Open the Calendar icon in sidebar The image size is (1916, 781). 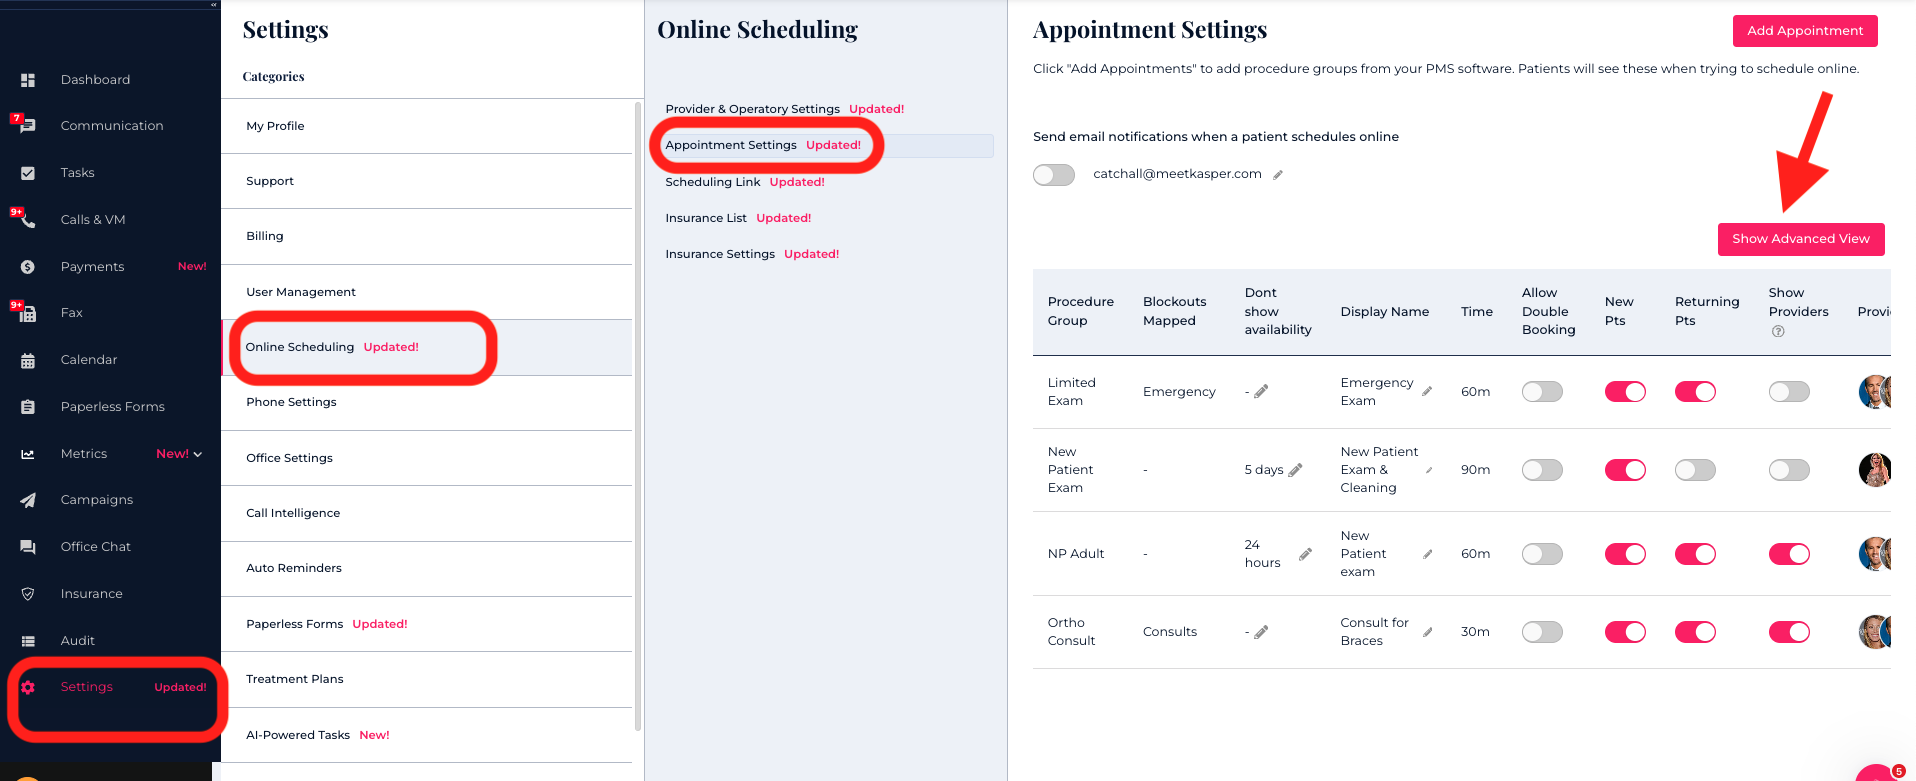[x=28, y=360]
